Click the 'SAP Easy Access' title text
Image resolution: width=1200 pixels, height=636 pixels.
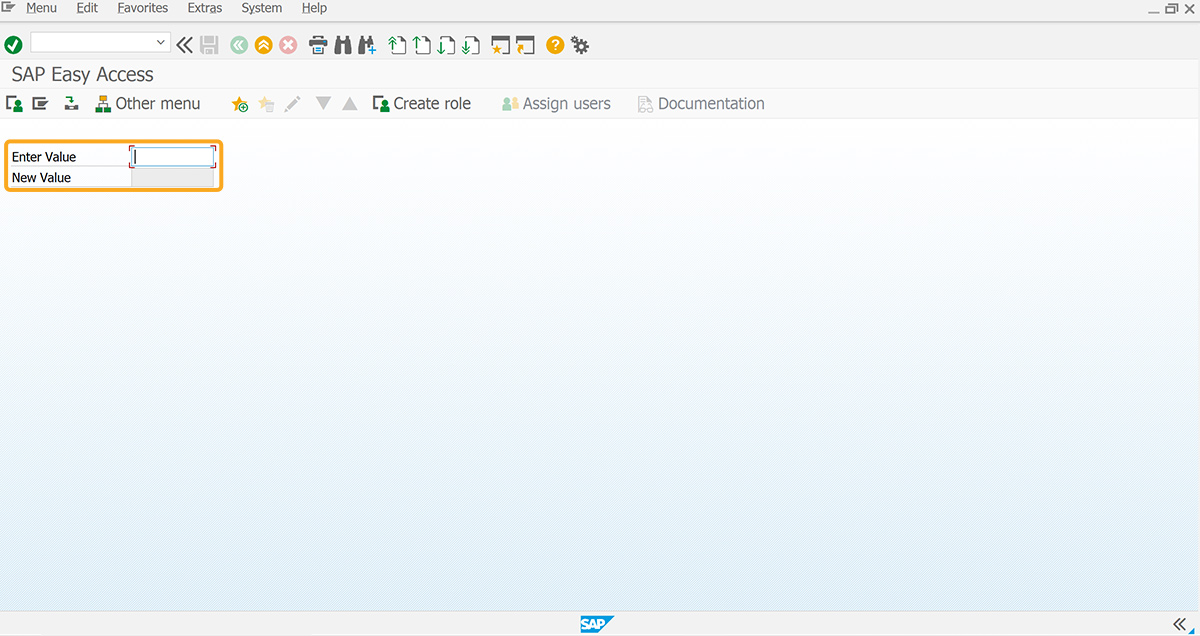tap(83, 75)
